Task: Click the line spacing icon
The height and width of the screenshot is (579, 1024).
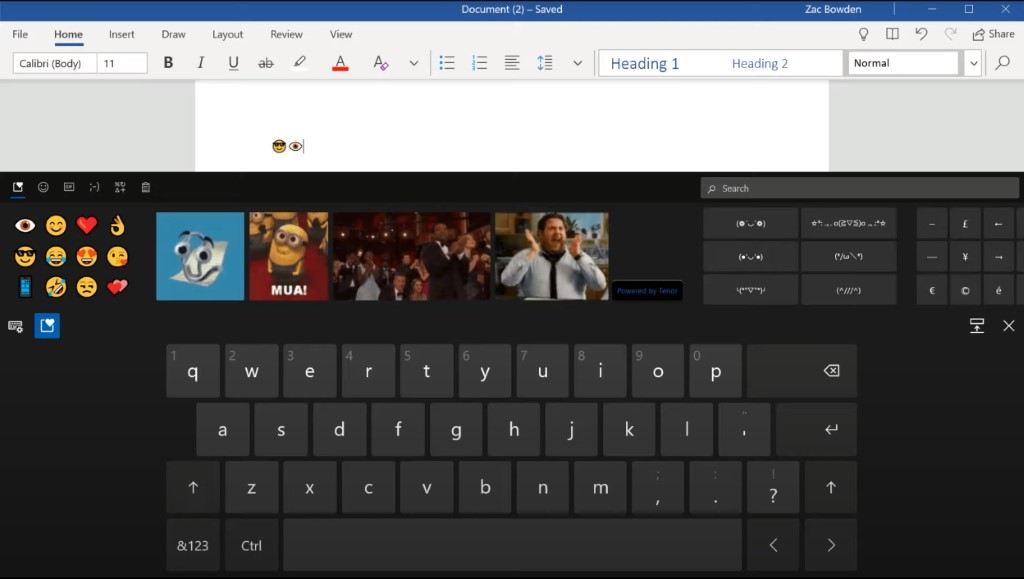Action: click(545, 63)
